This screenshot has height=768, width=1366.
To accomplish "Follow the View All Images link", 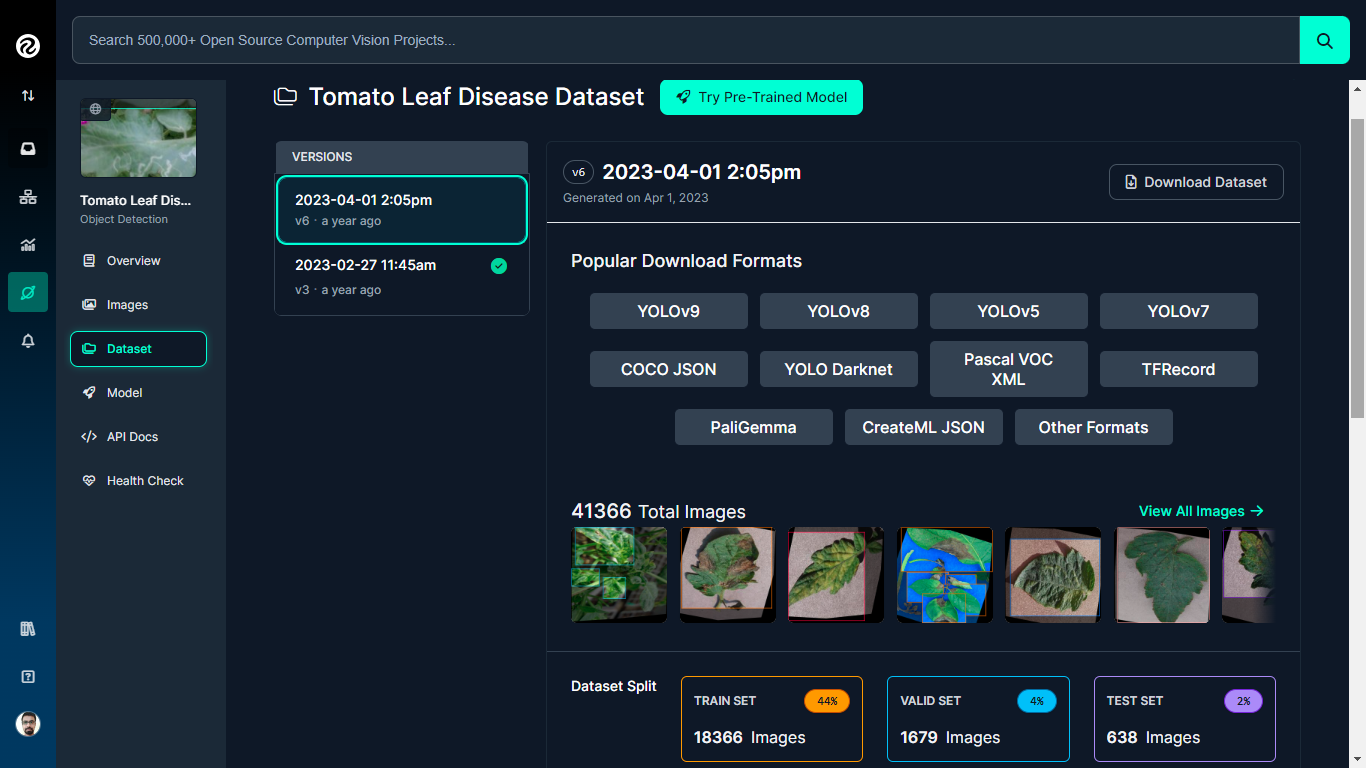I will 1201,511.
